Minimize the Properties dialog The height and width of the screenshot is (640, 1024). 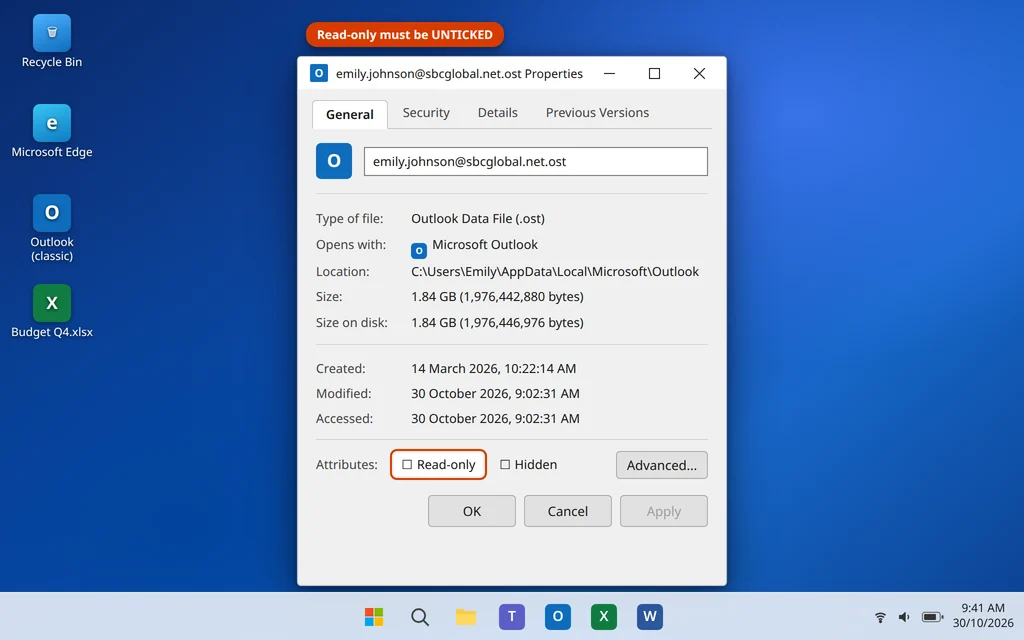coord(609,73)
